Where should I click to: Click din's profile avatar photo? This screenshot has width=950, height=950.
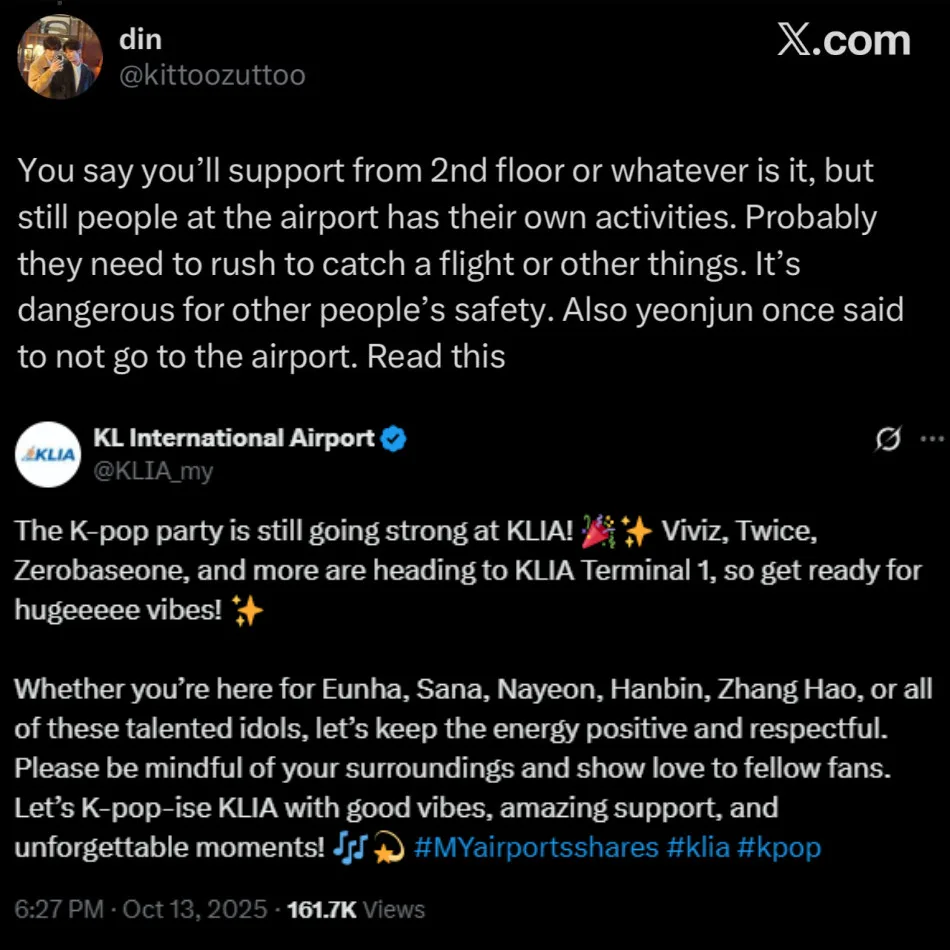60,58
